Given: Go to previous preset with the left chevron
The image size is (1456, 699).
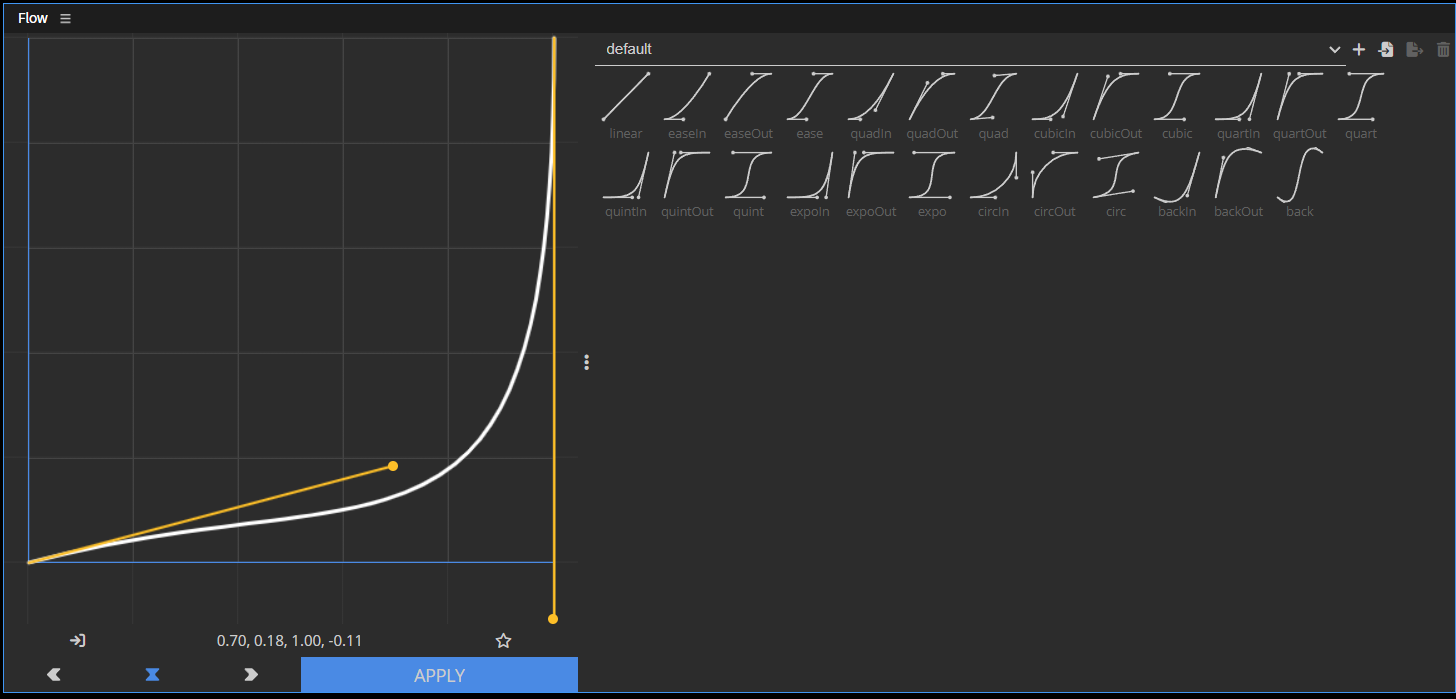Looking at the screenshot, I should pyautogui.click(x=53, y=675).
